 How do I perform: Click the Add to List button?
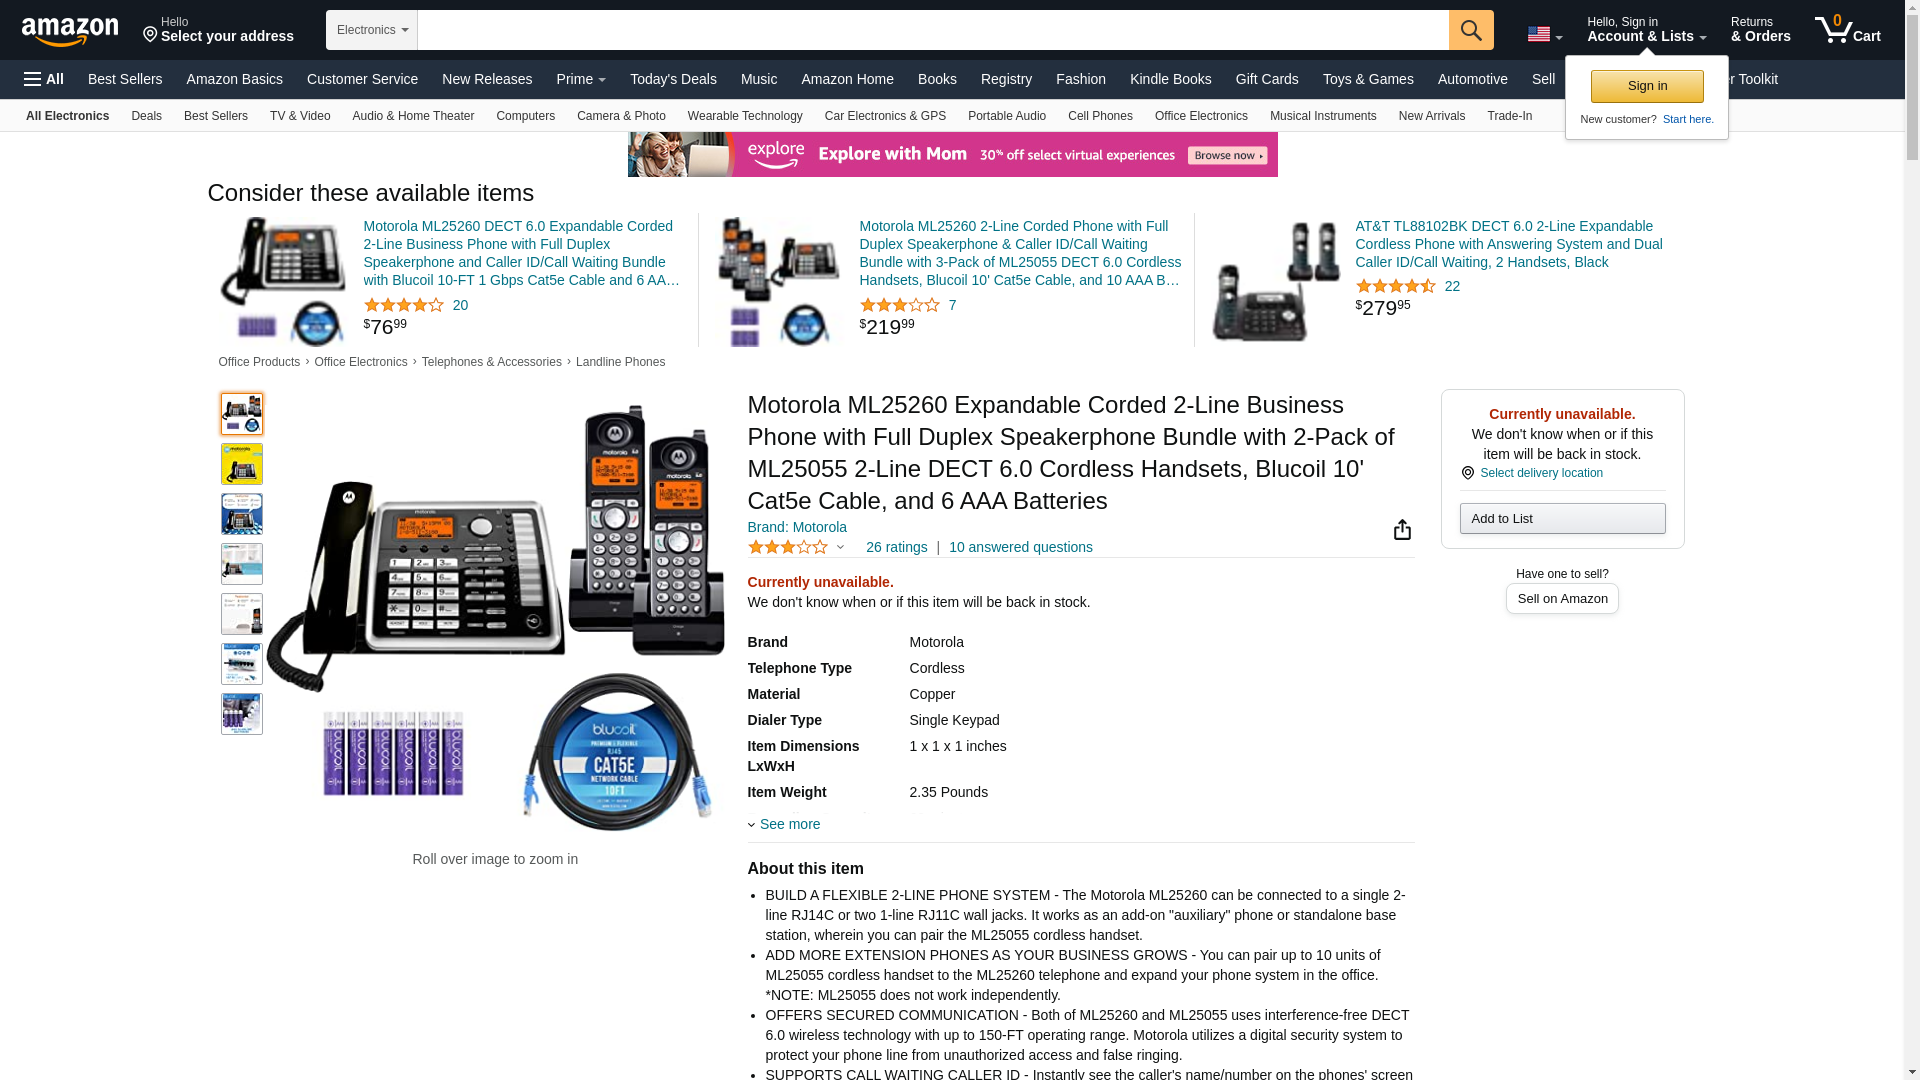point(1562,518)
